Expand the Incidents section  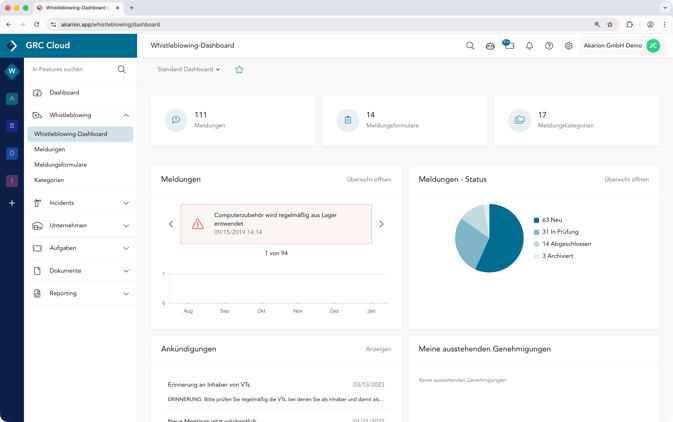coord(126,203)
